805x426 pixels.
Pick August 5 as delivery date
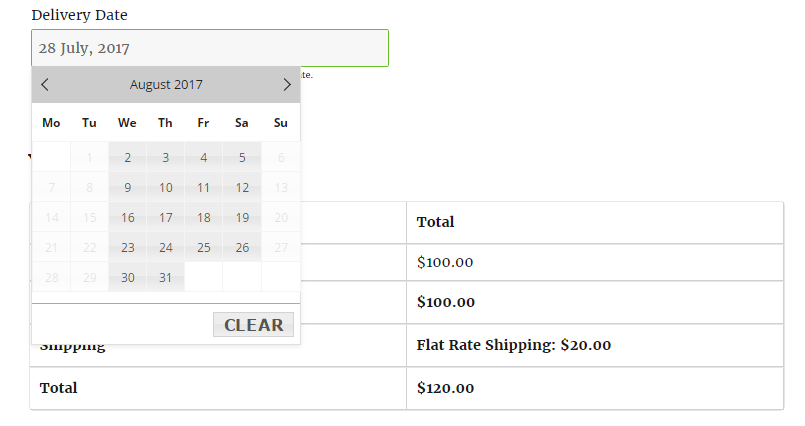click(x=242, y=157)
